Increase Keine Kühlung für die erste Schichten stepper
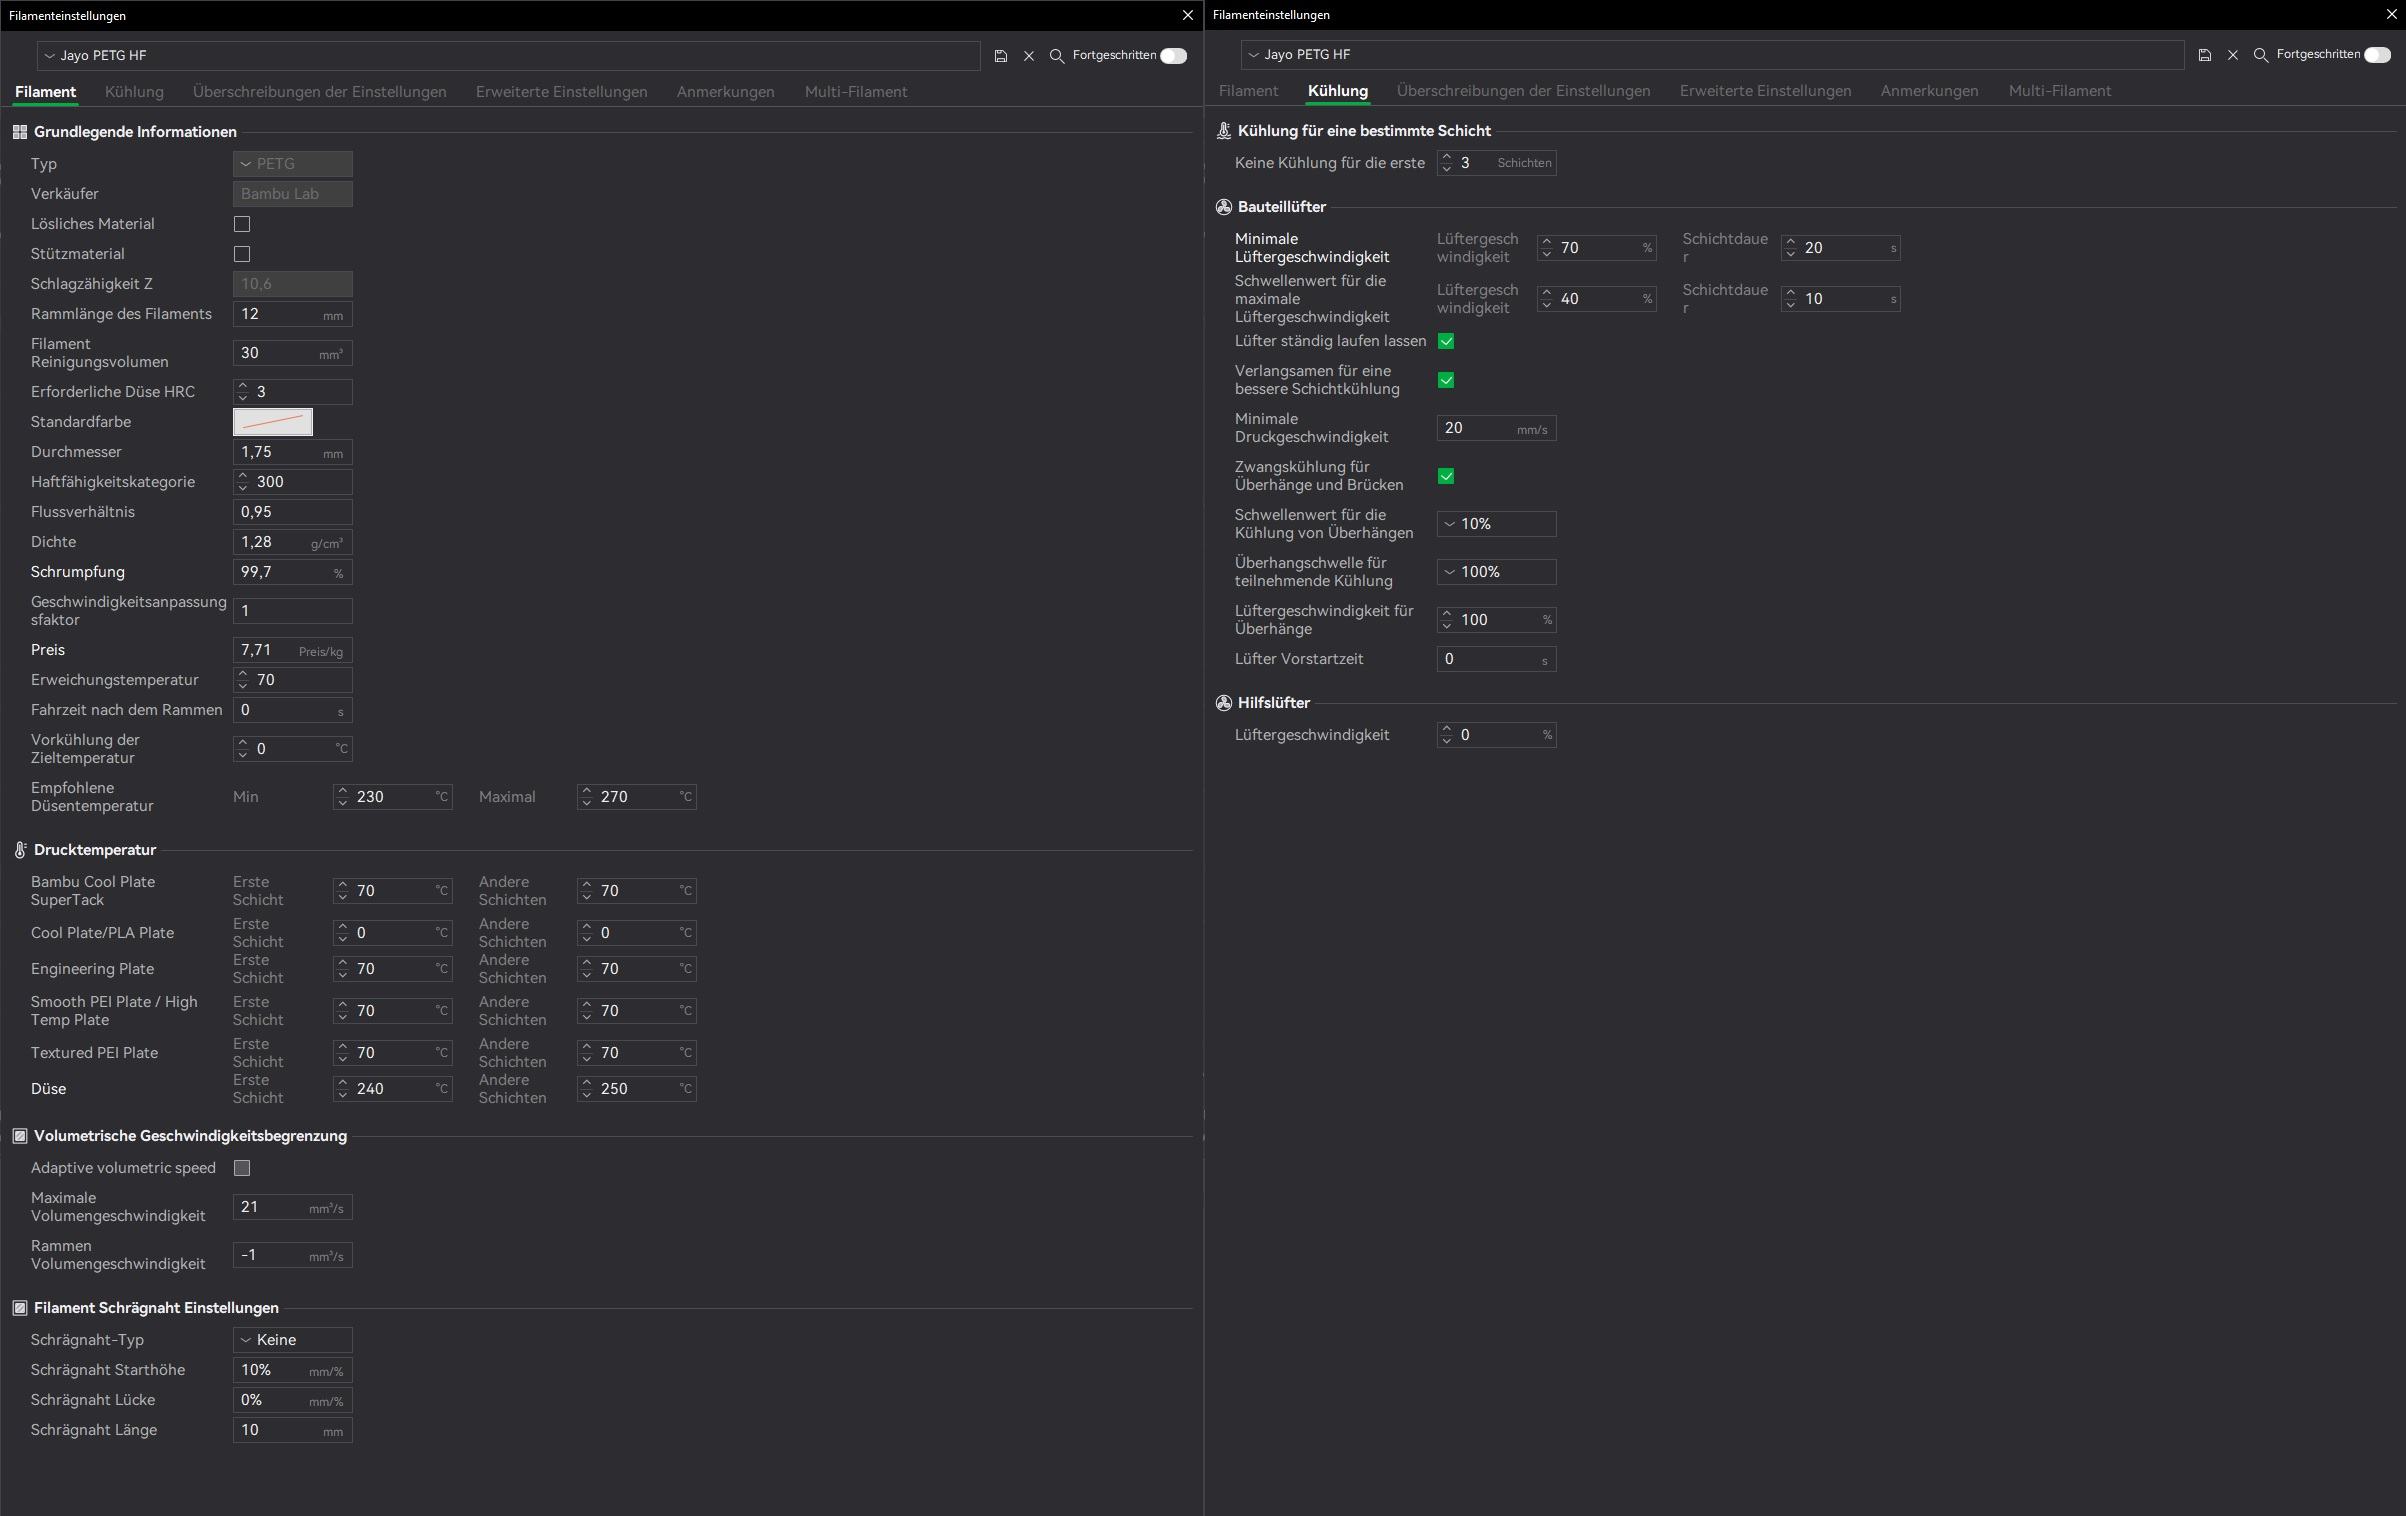The image size is (2406, 1516). pos(1446,157)
